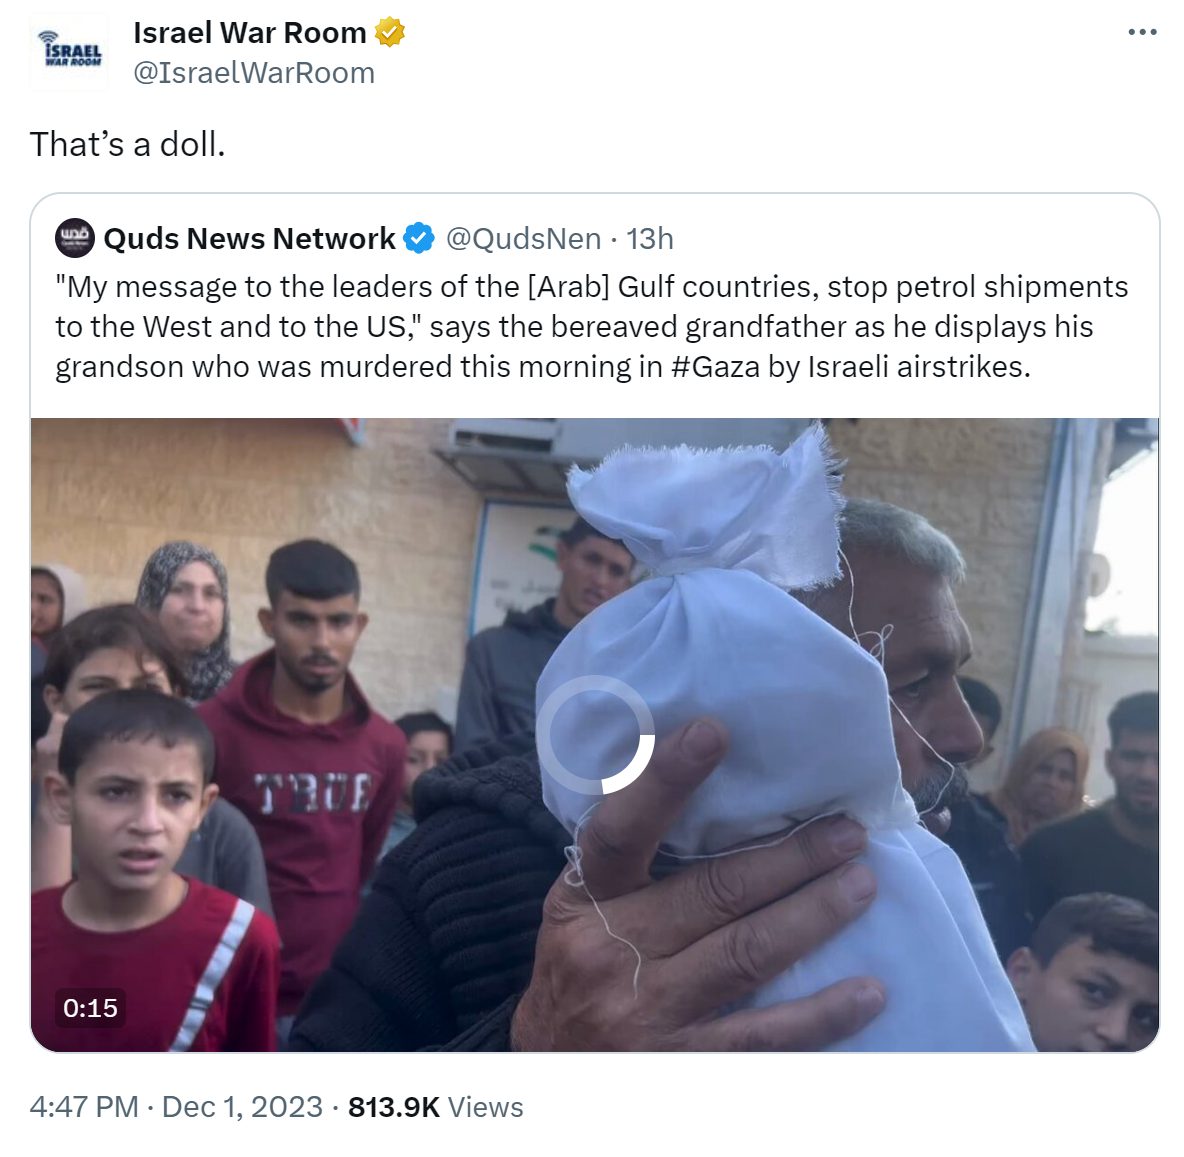Image resolution: width=1184 pixels, height=1157 pixels.
Task: Click the "That's a doll." tweet text
Action: (x=128, y=144)
